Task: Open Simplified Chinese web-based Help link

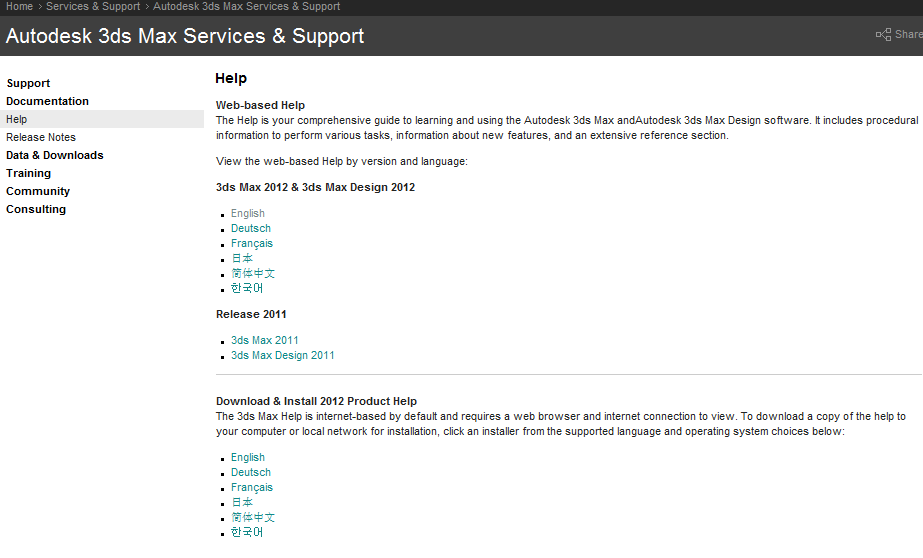Action: [253, 273]
